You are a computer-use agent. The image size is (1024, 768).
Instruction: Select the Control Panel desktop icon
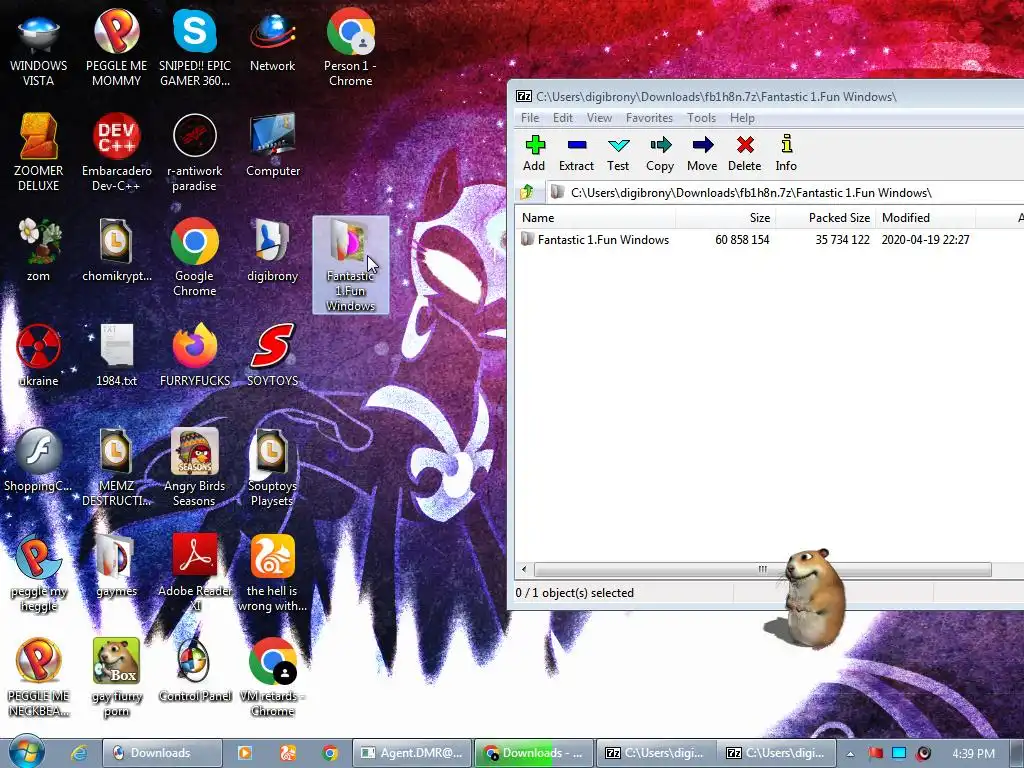coord(195,671)
